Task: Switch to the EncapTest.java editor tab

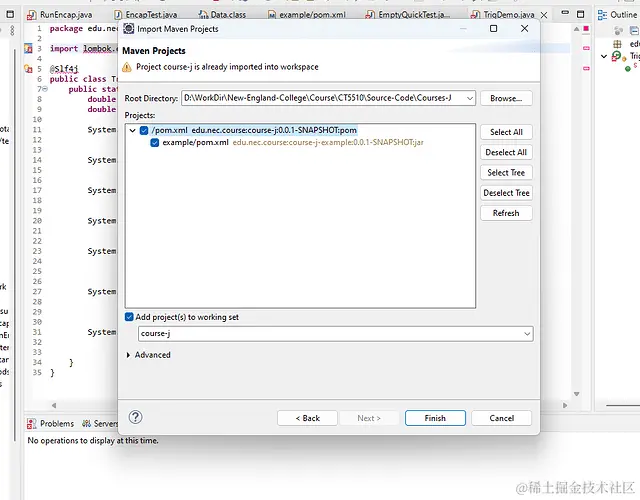Action: 146,15
